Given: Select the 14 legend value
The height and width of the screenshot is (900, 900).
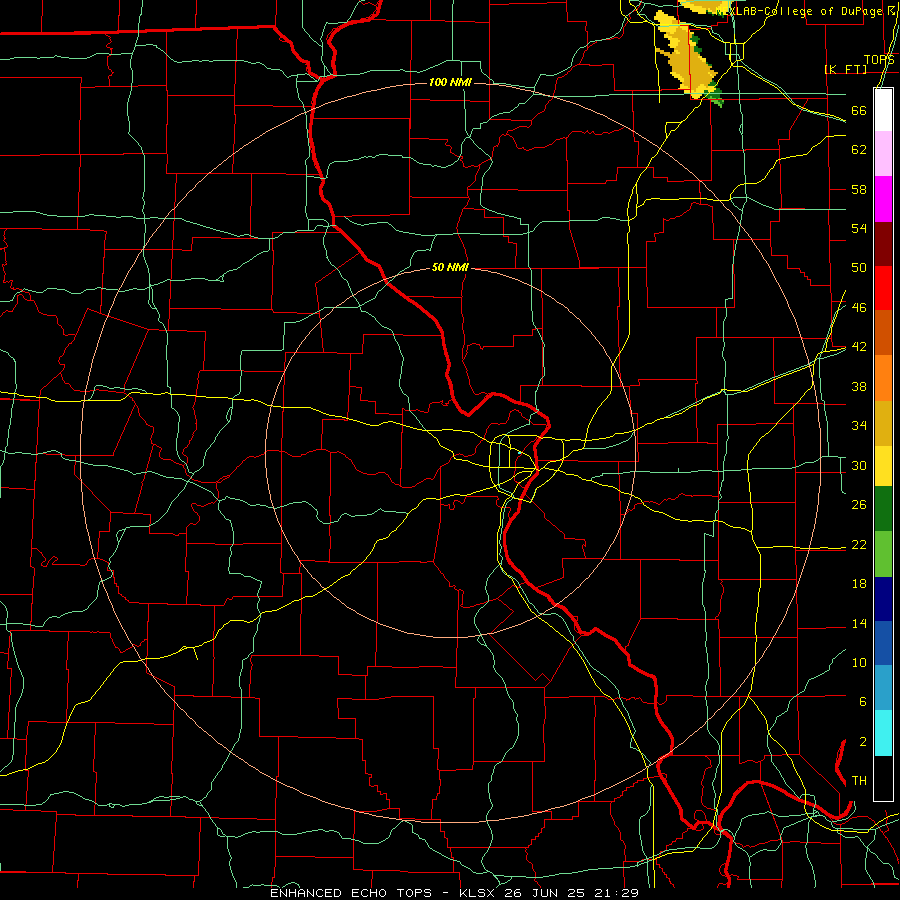Looking at the screenshot, I should [859, 623].
